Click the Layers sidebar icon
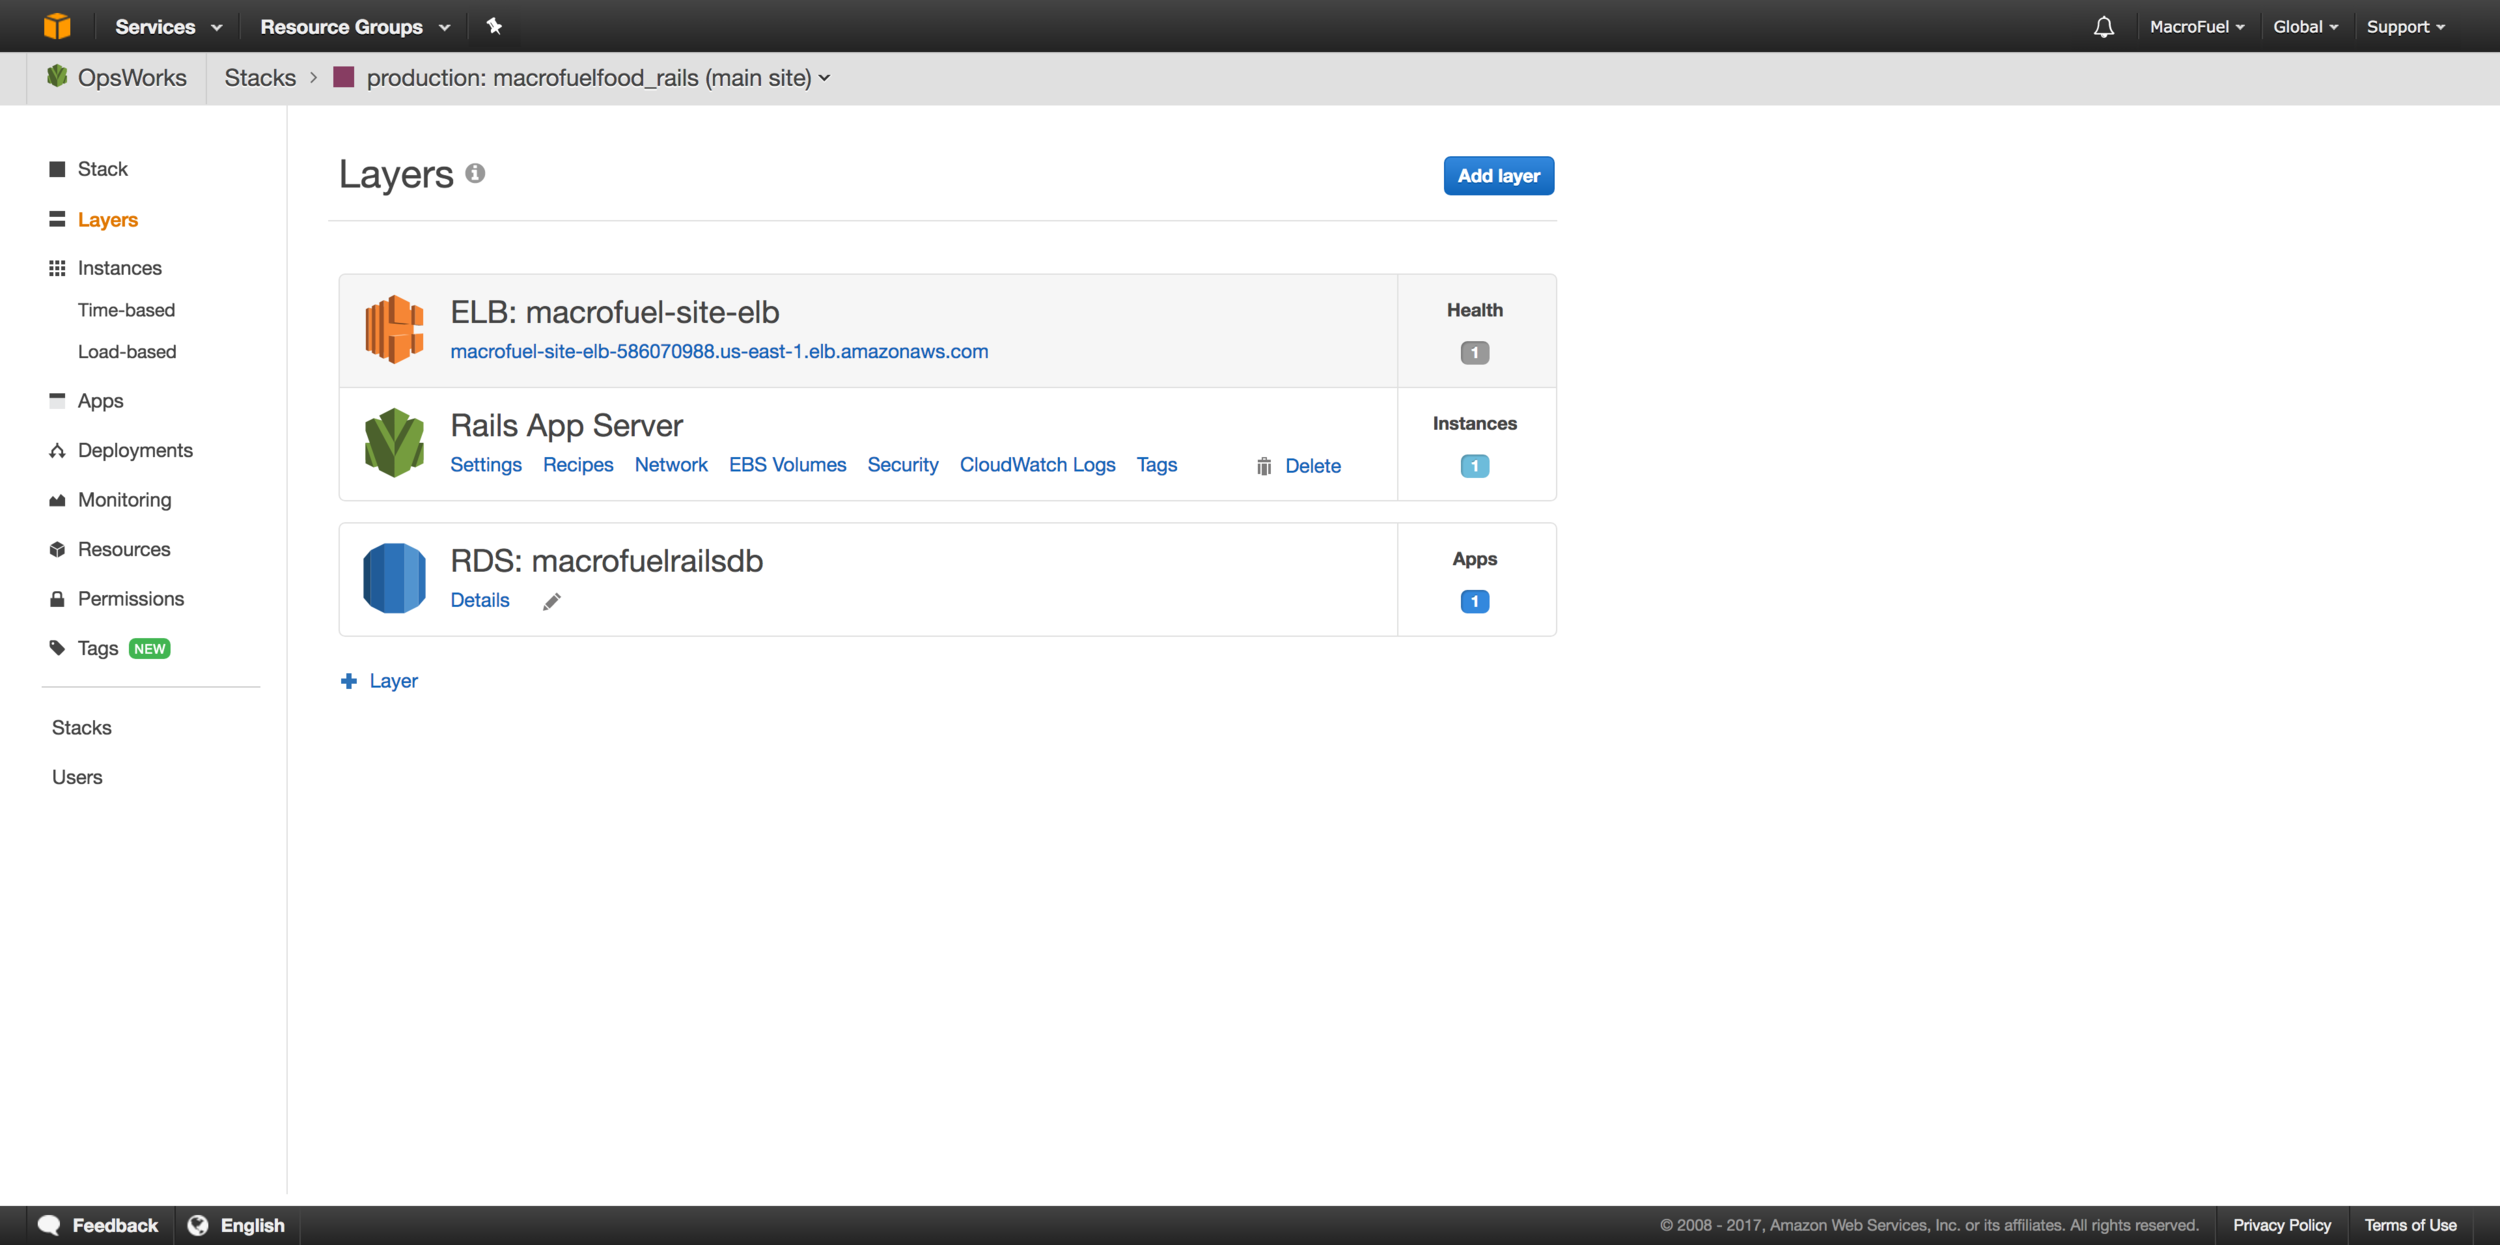 57,219
